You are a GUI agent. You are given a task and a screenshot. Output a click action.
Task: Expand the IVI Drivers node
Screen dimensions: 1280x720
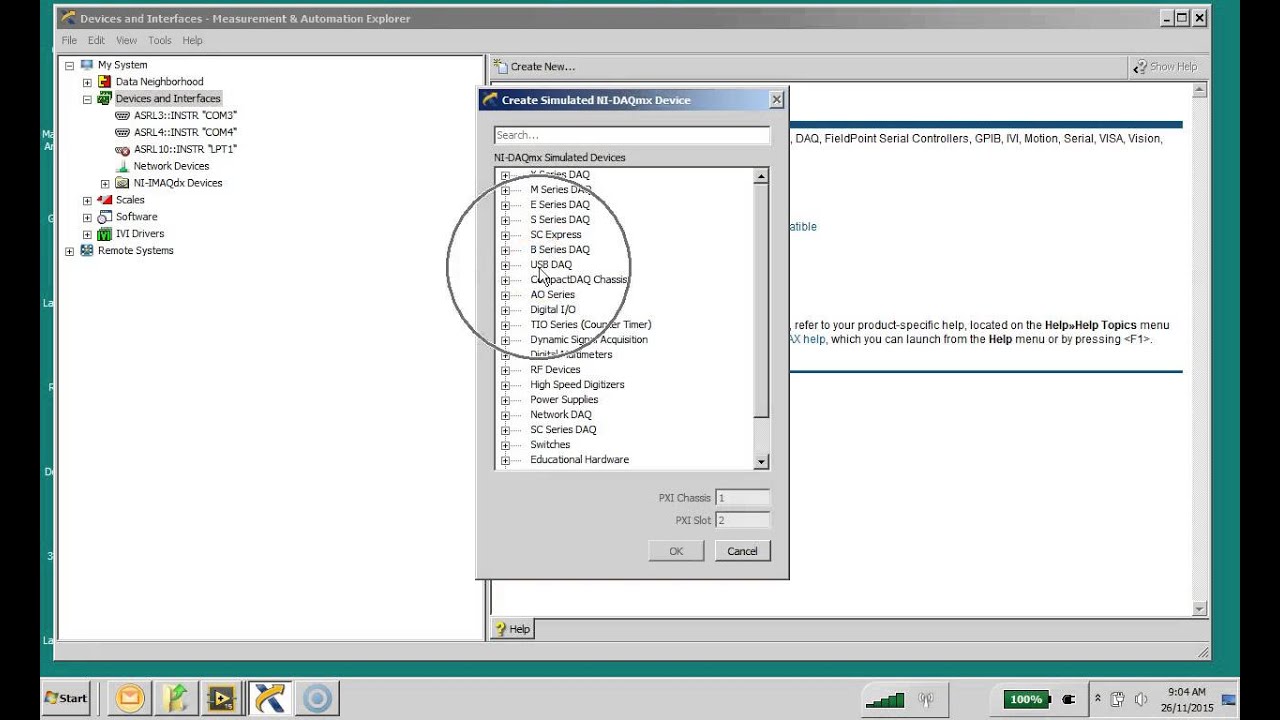pos(87,235)
